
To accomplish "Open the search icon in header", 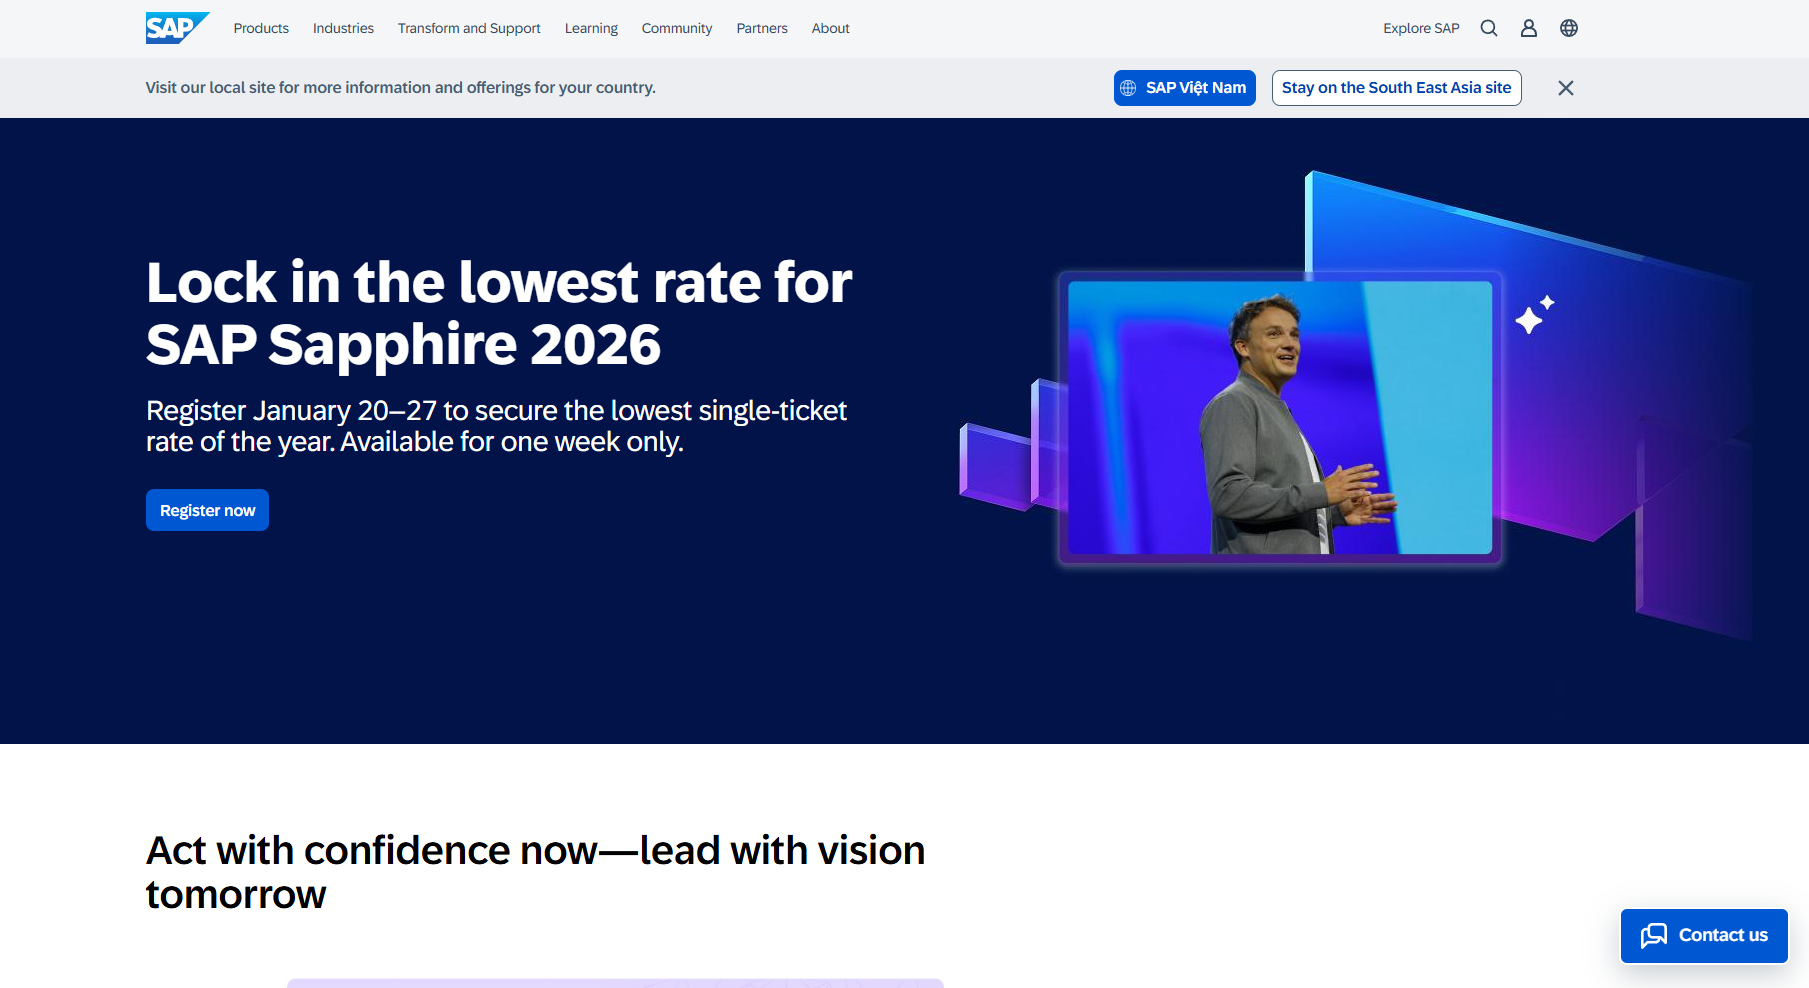I will pos(1489,28).
